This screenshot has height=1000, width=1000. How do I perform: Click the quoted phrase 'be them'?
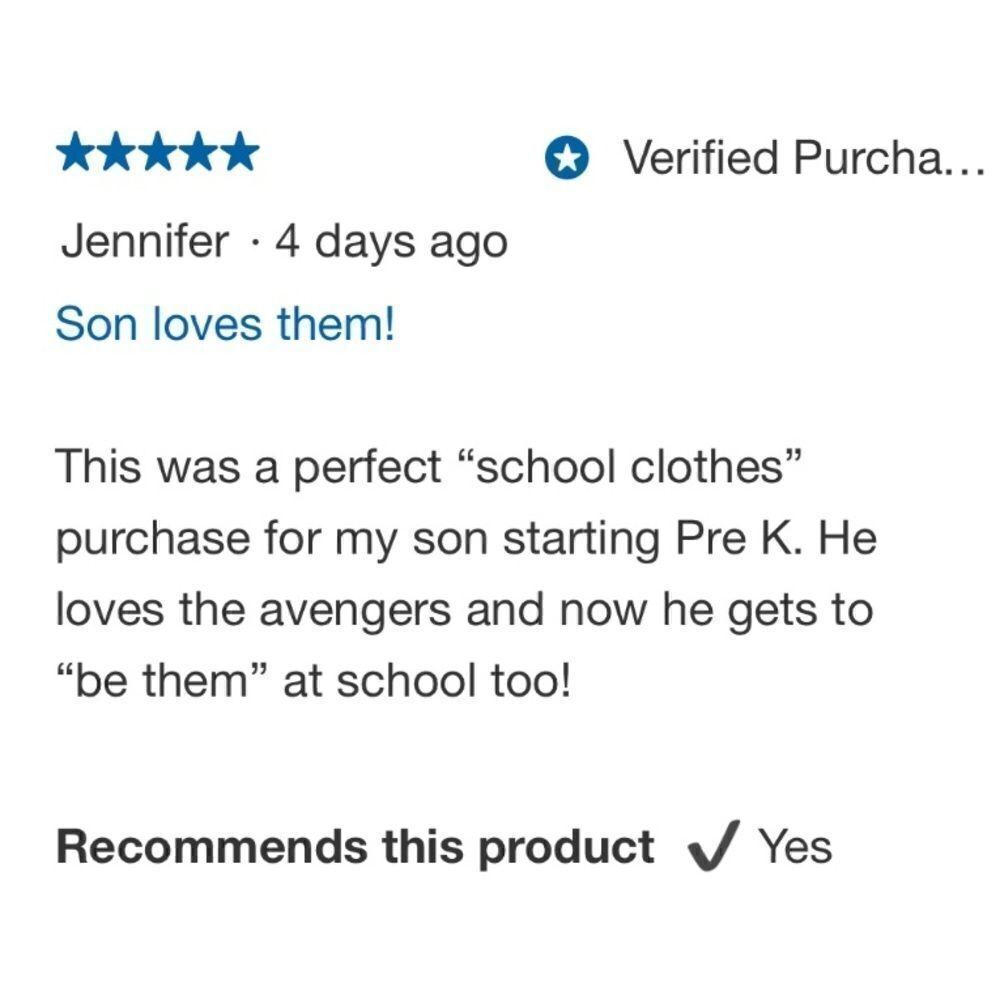pyautogui.click(x=160, y=680)
